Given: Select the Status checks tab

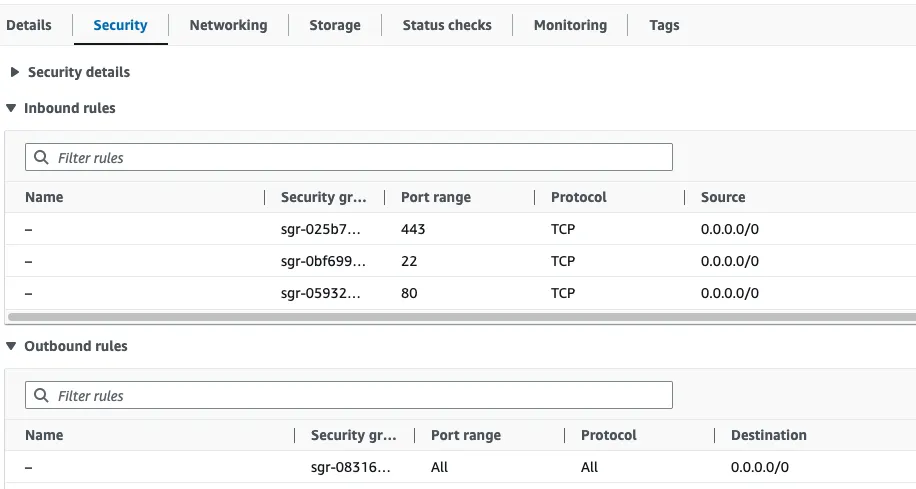Looking at the screenshot, I should [447, 25].
